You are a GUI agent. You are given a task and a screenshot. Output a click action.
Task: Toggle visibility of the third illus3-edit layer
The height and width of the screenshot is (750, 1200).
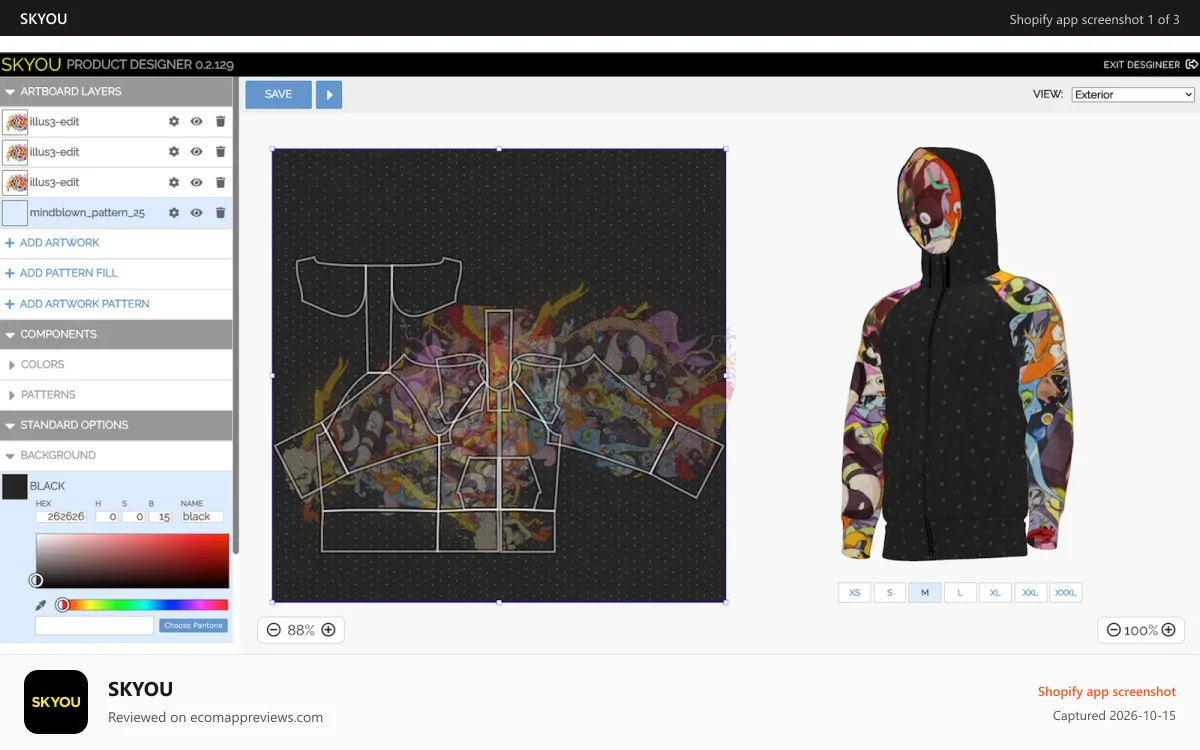click(x=197, y=183)
